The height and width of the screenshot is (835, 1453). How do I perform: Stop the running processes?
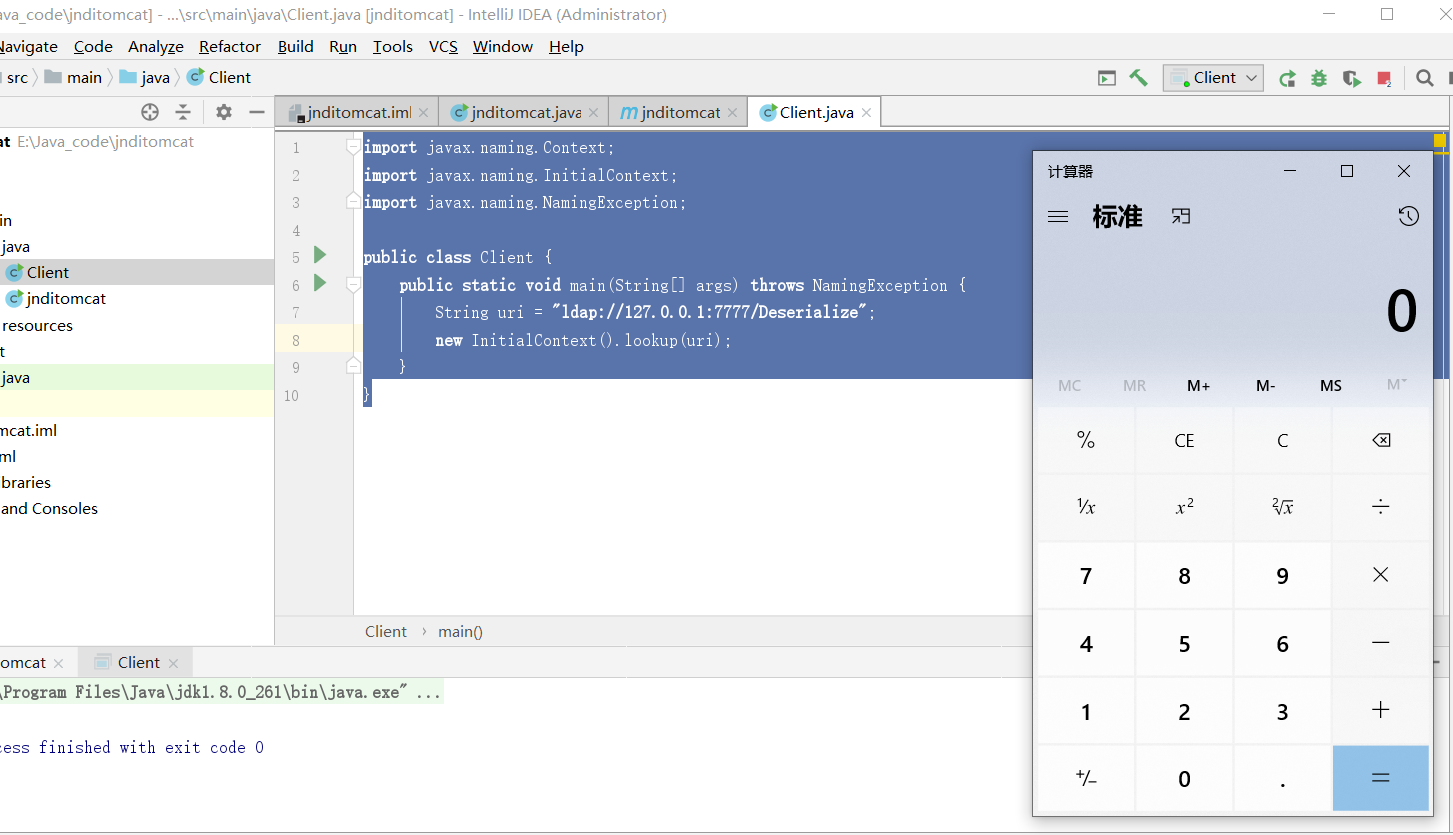pos(1385,78)
